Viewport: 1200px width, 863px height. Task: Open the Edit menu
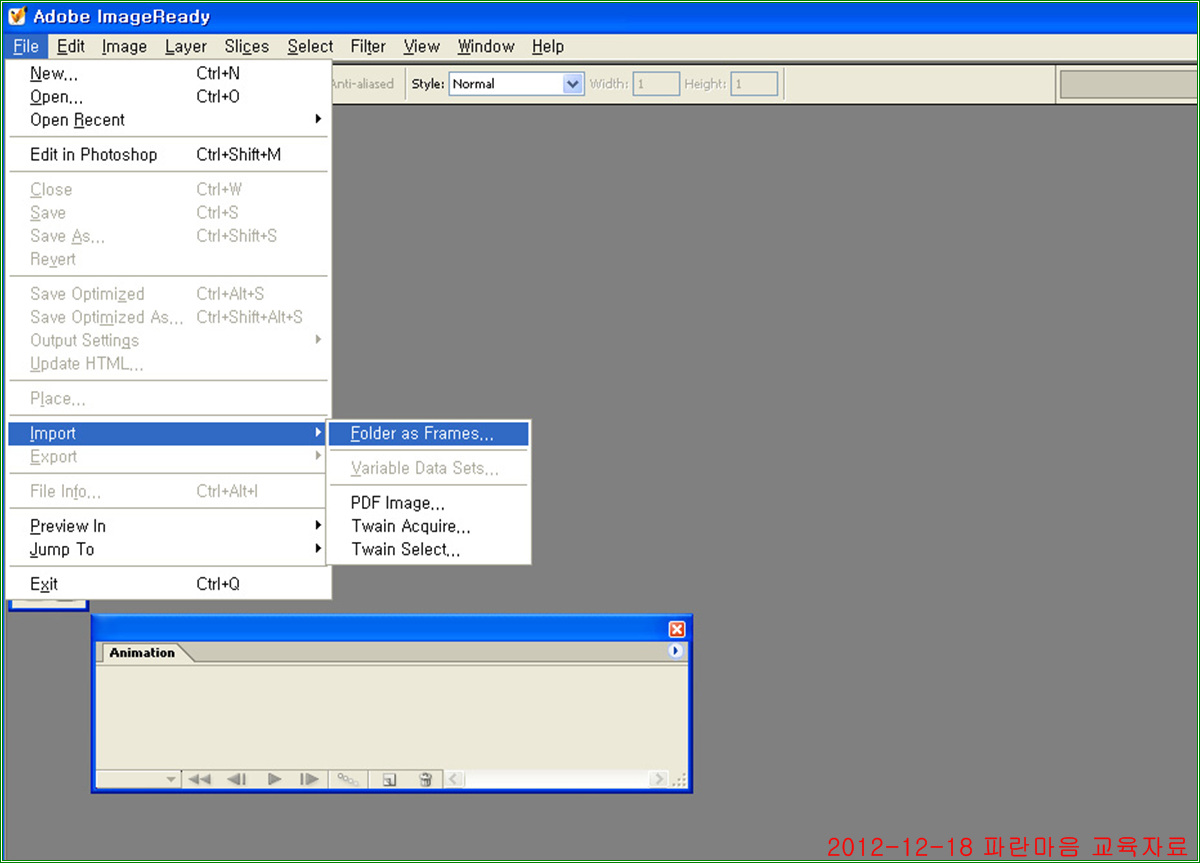[71, 46]
